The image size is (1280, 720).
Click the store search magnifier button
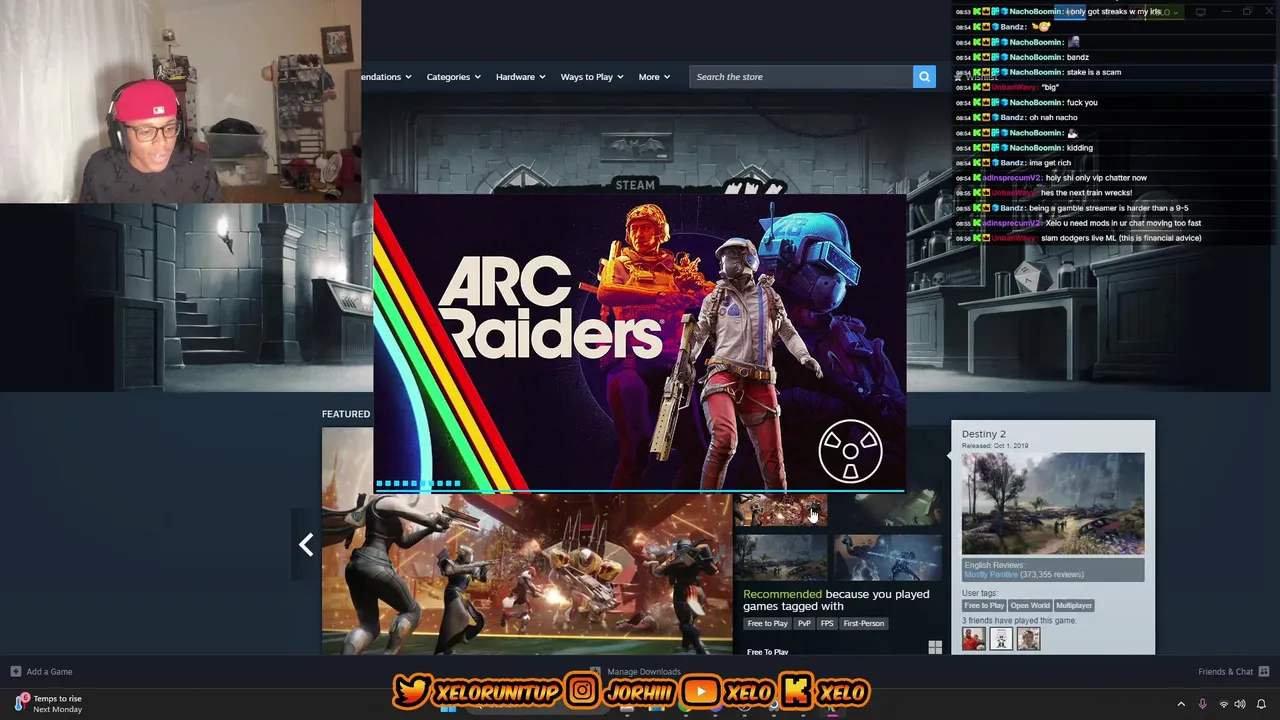coord(924,77)
